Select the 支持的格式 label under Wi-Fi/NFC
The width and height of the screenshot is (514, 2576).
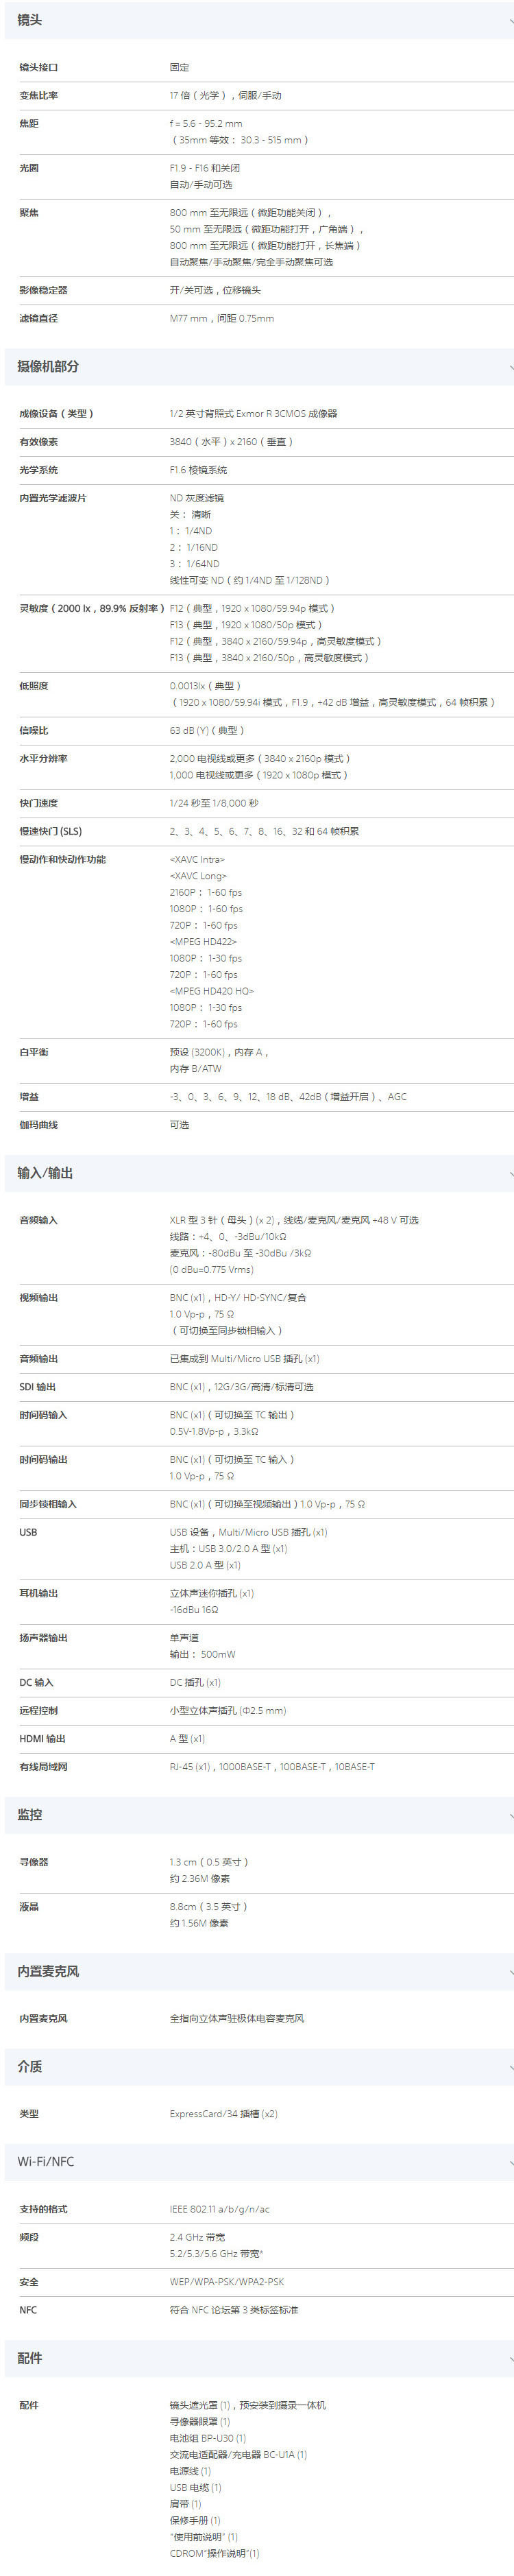[43, 2209]
